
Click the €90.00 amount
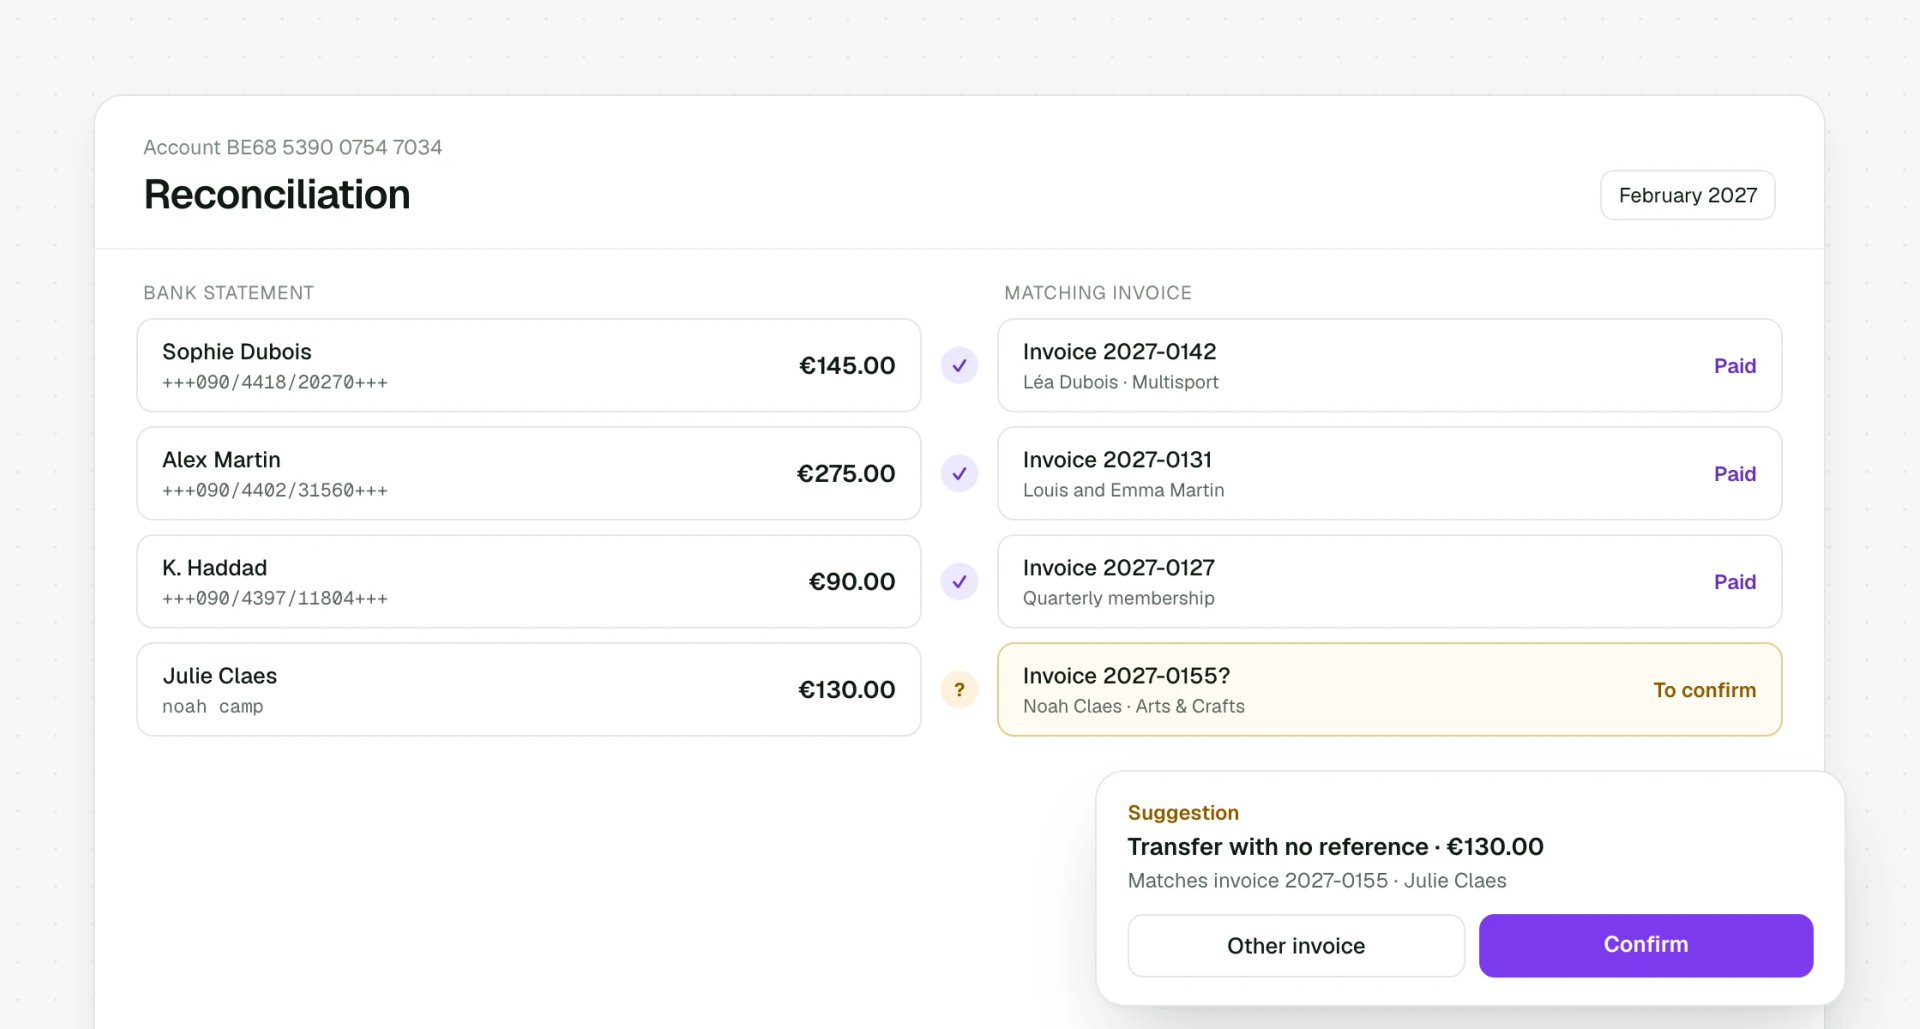click(x=852, y=582)
